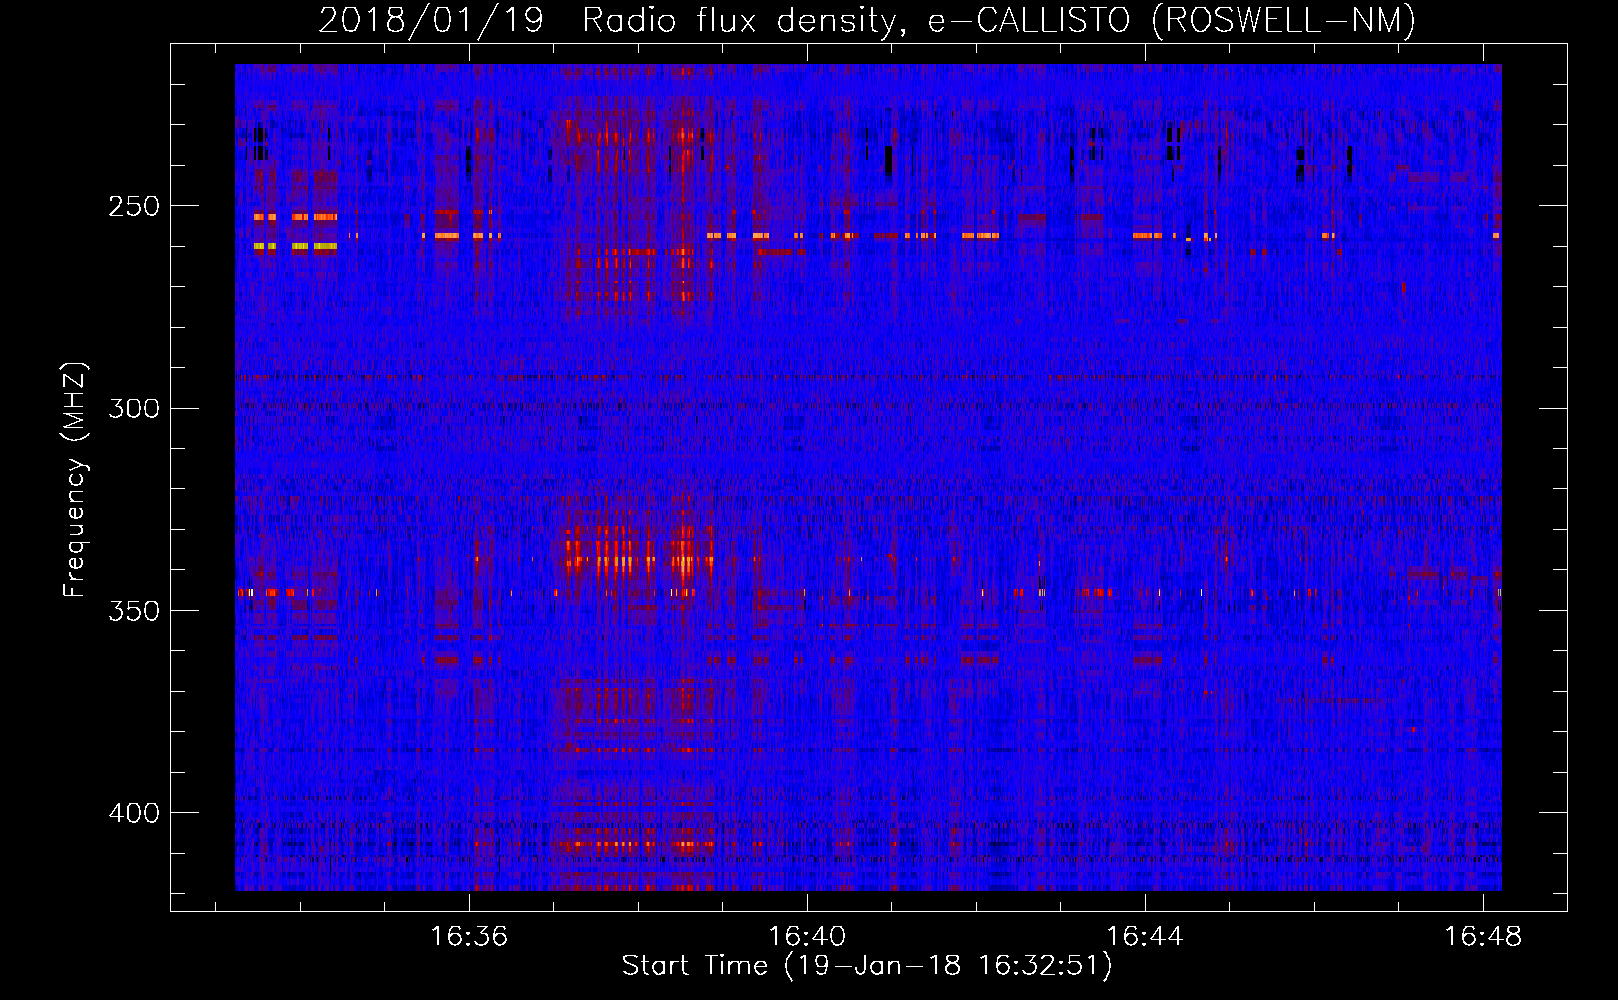This screenshot has height=1000, width=1618.
Task: Click the "Frequency (MHZ)" y-axis label
Action: (75, 480)
